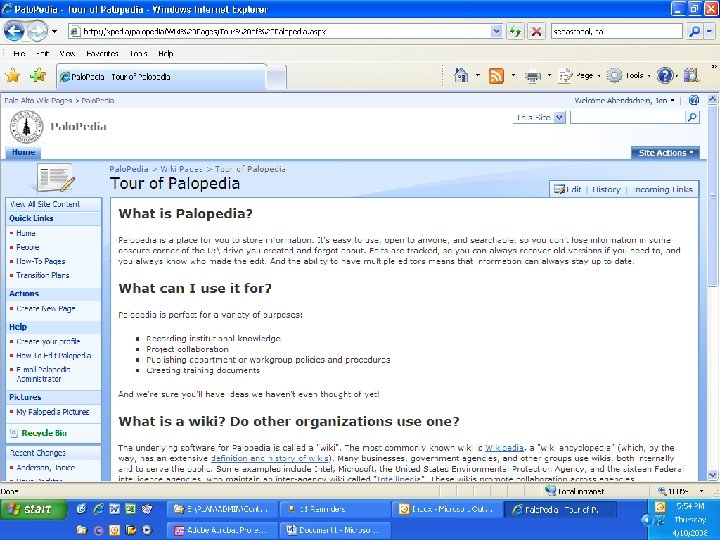Click the wiki page notepad pencil icon
This screenshot has height=540, width=720.
coord(55,178)
